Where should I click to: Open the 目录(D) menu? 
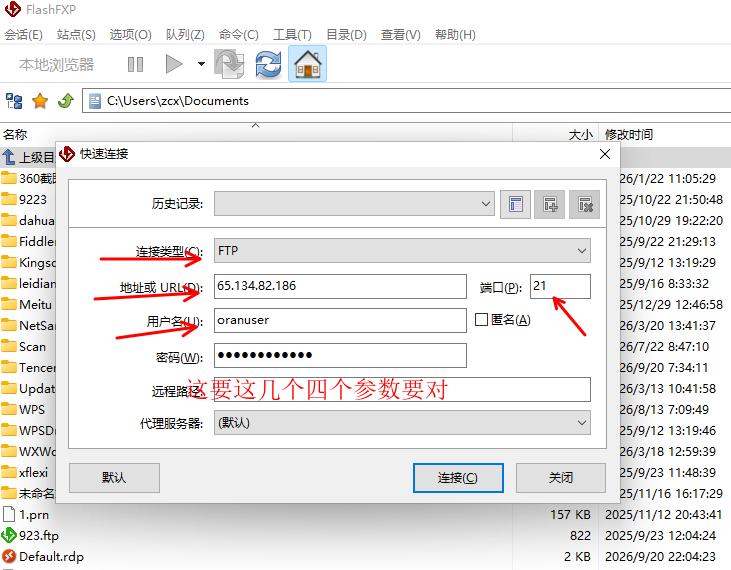[346, 35]
